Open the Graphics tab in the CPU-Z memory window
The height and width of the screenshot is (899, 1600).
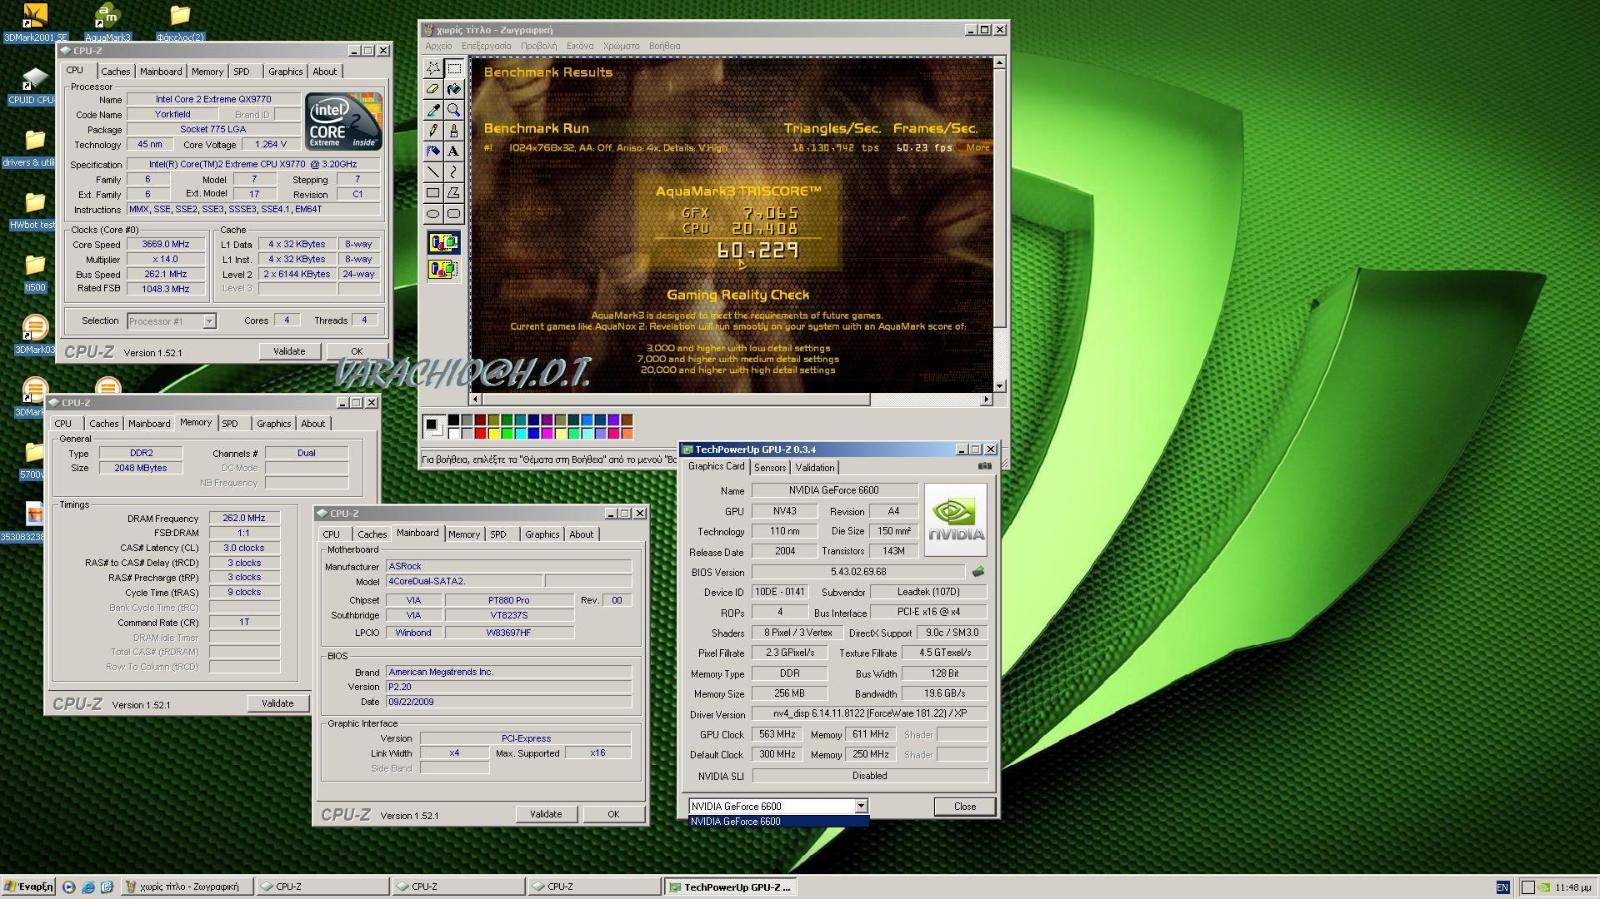pyautogui.click(x=274, y=424)
